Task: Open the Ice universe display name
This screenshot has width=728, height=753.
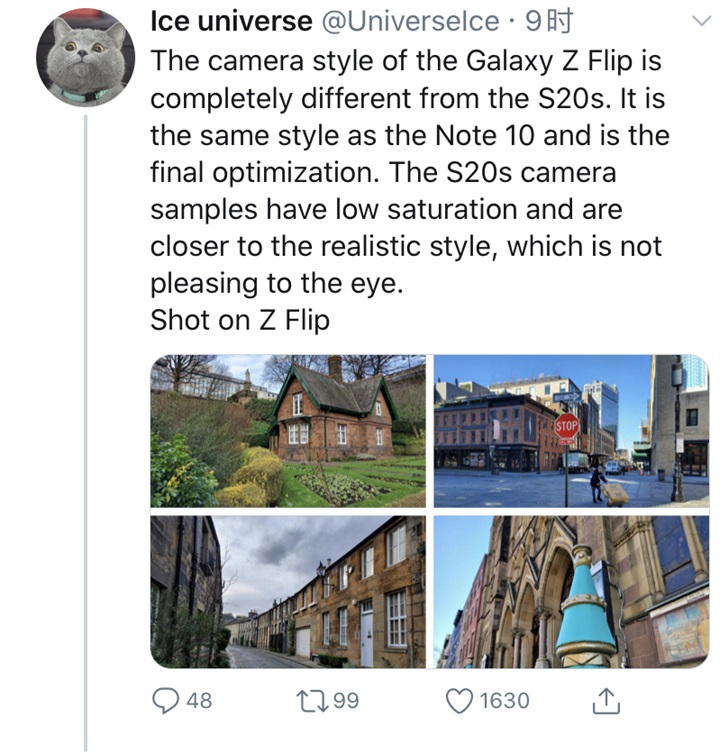Action: tap(231, 21)
